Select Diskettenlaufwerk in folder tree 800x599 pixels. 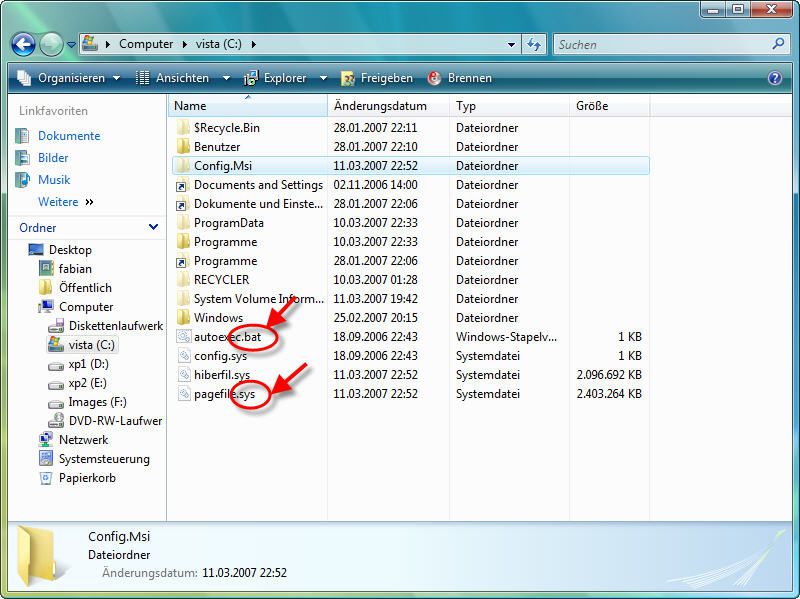(x=116, y=326)
